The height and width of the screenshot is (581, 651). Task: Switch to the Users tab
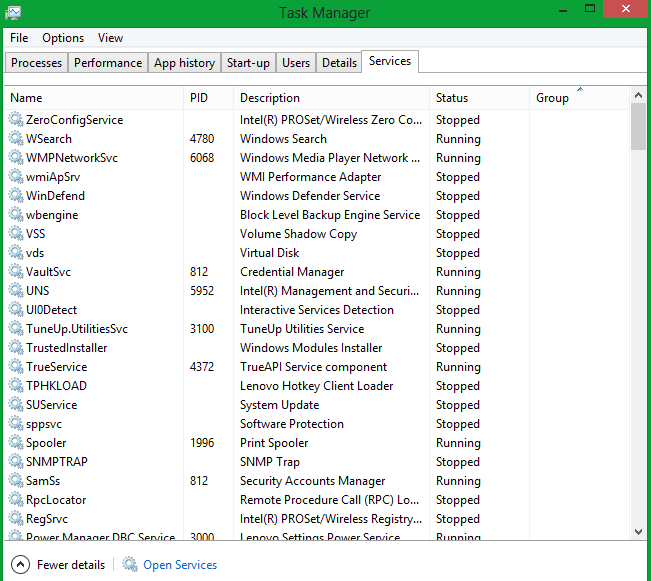[296, 63]
